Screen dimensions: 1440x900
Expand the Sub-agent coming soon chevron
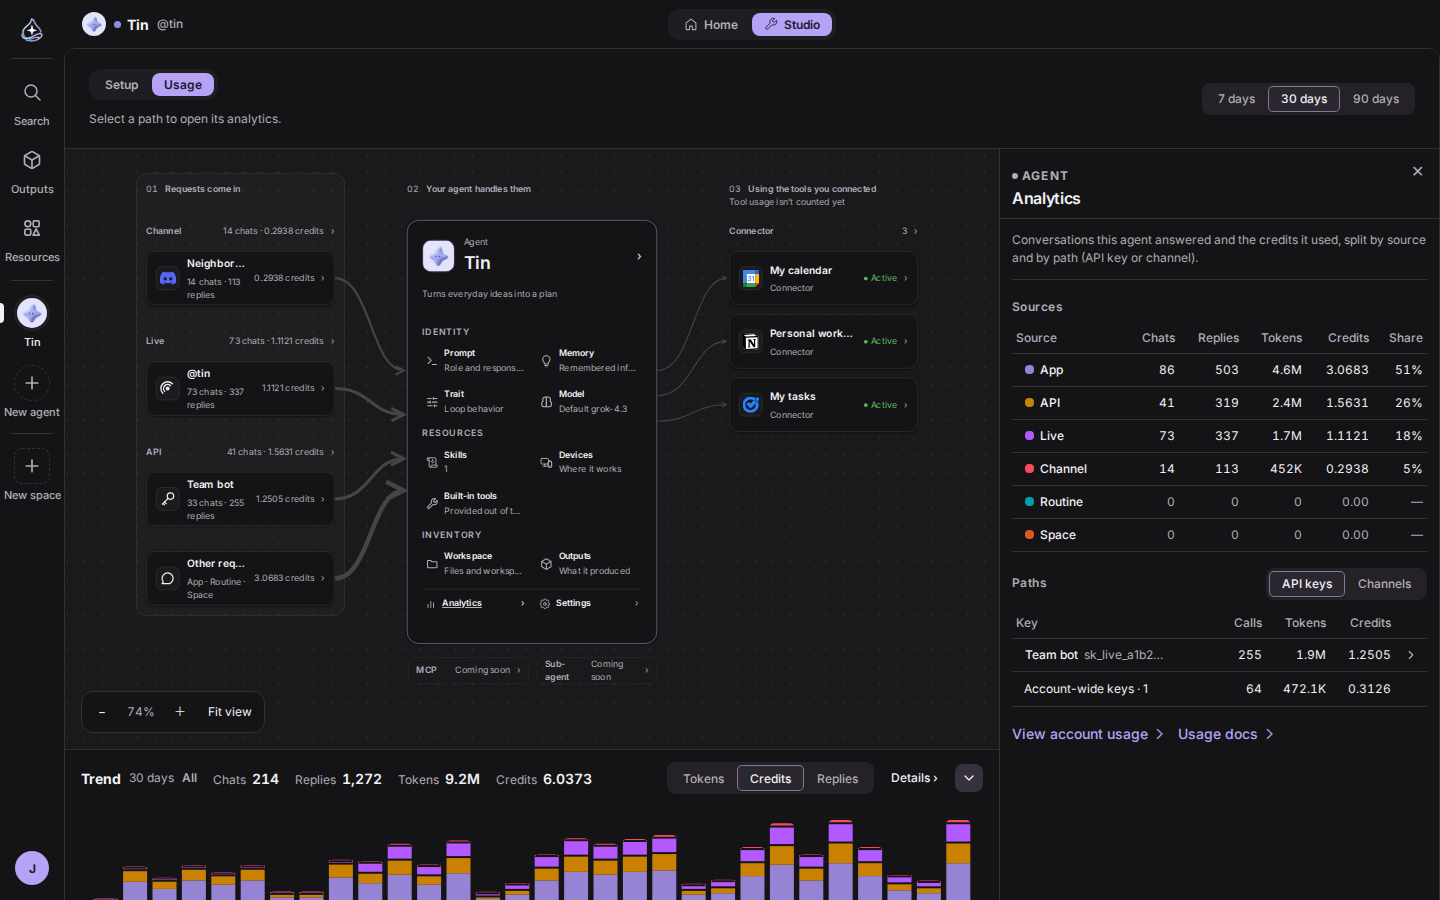tap(646, 671)
